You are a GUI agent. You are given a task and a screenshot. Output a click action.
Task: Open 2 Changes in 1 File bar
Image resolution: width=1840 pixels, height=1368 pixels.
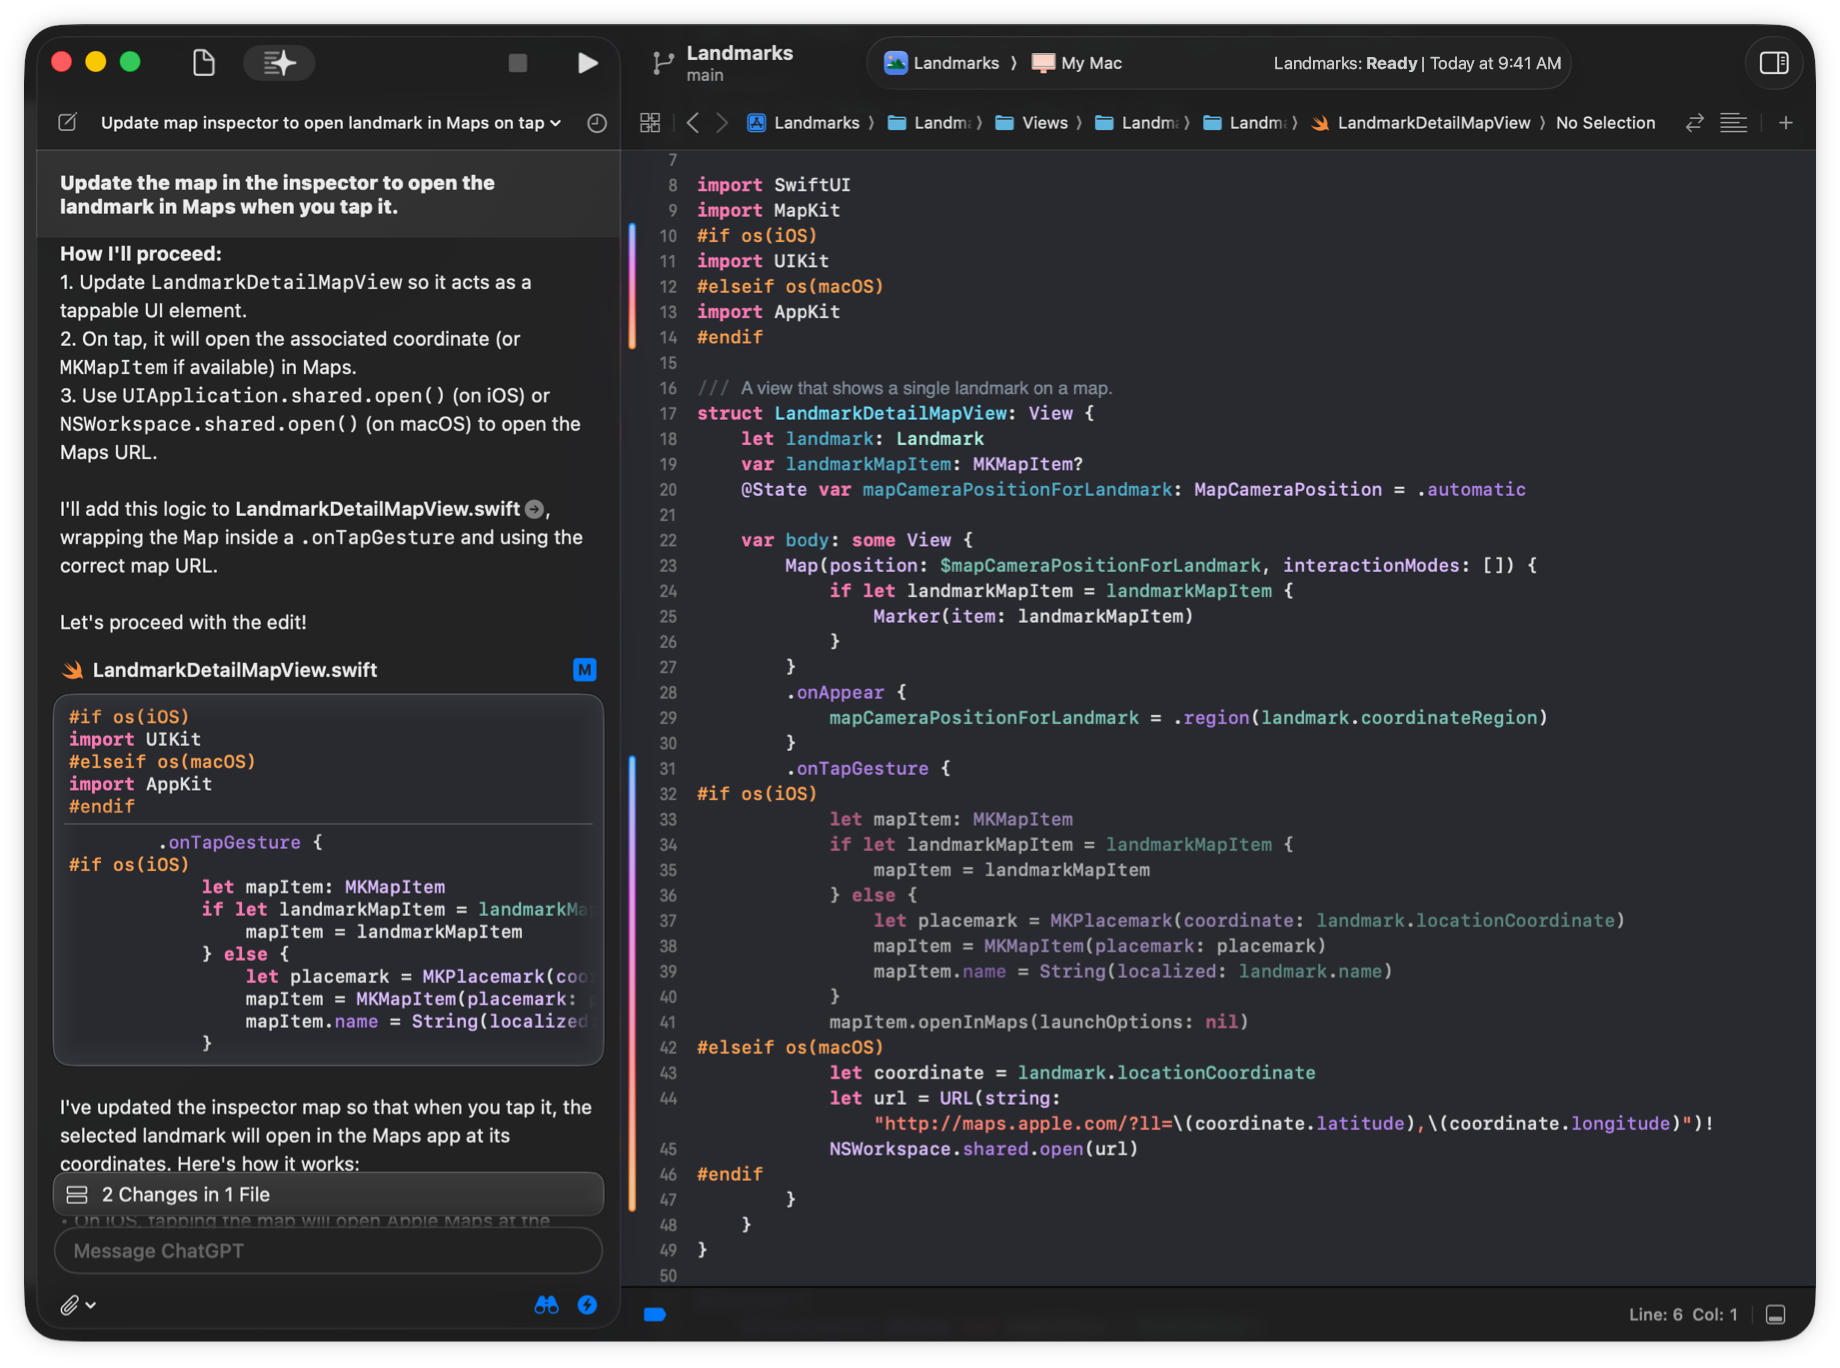pos(328,1194)
